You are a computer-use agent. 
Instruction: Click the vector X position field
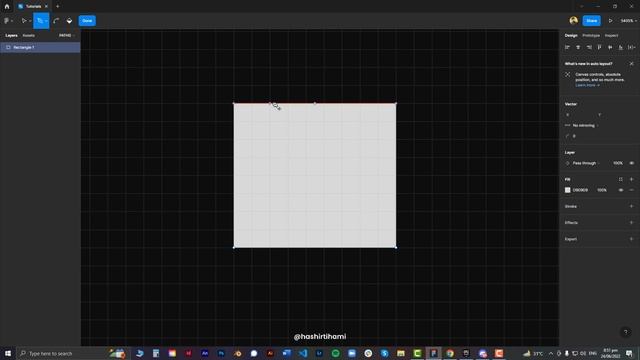579,115
